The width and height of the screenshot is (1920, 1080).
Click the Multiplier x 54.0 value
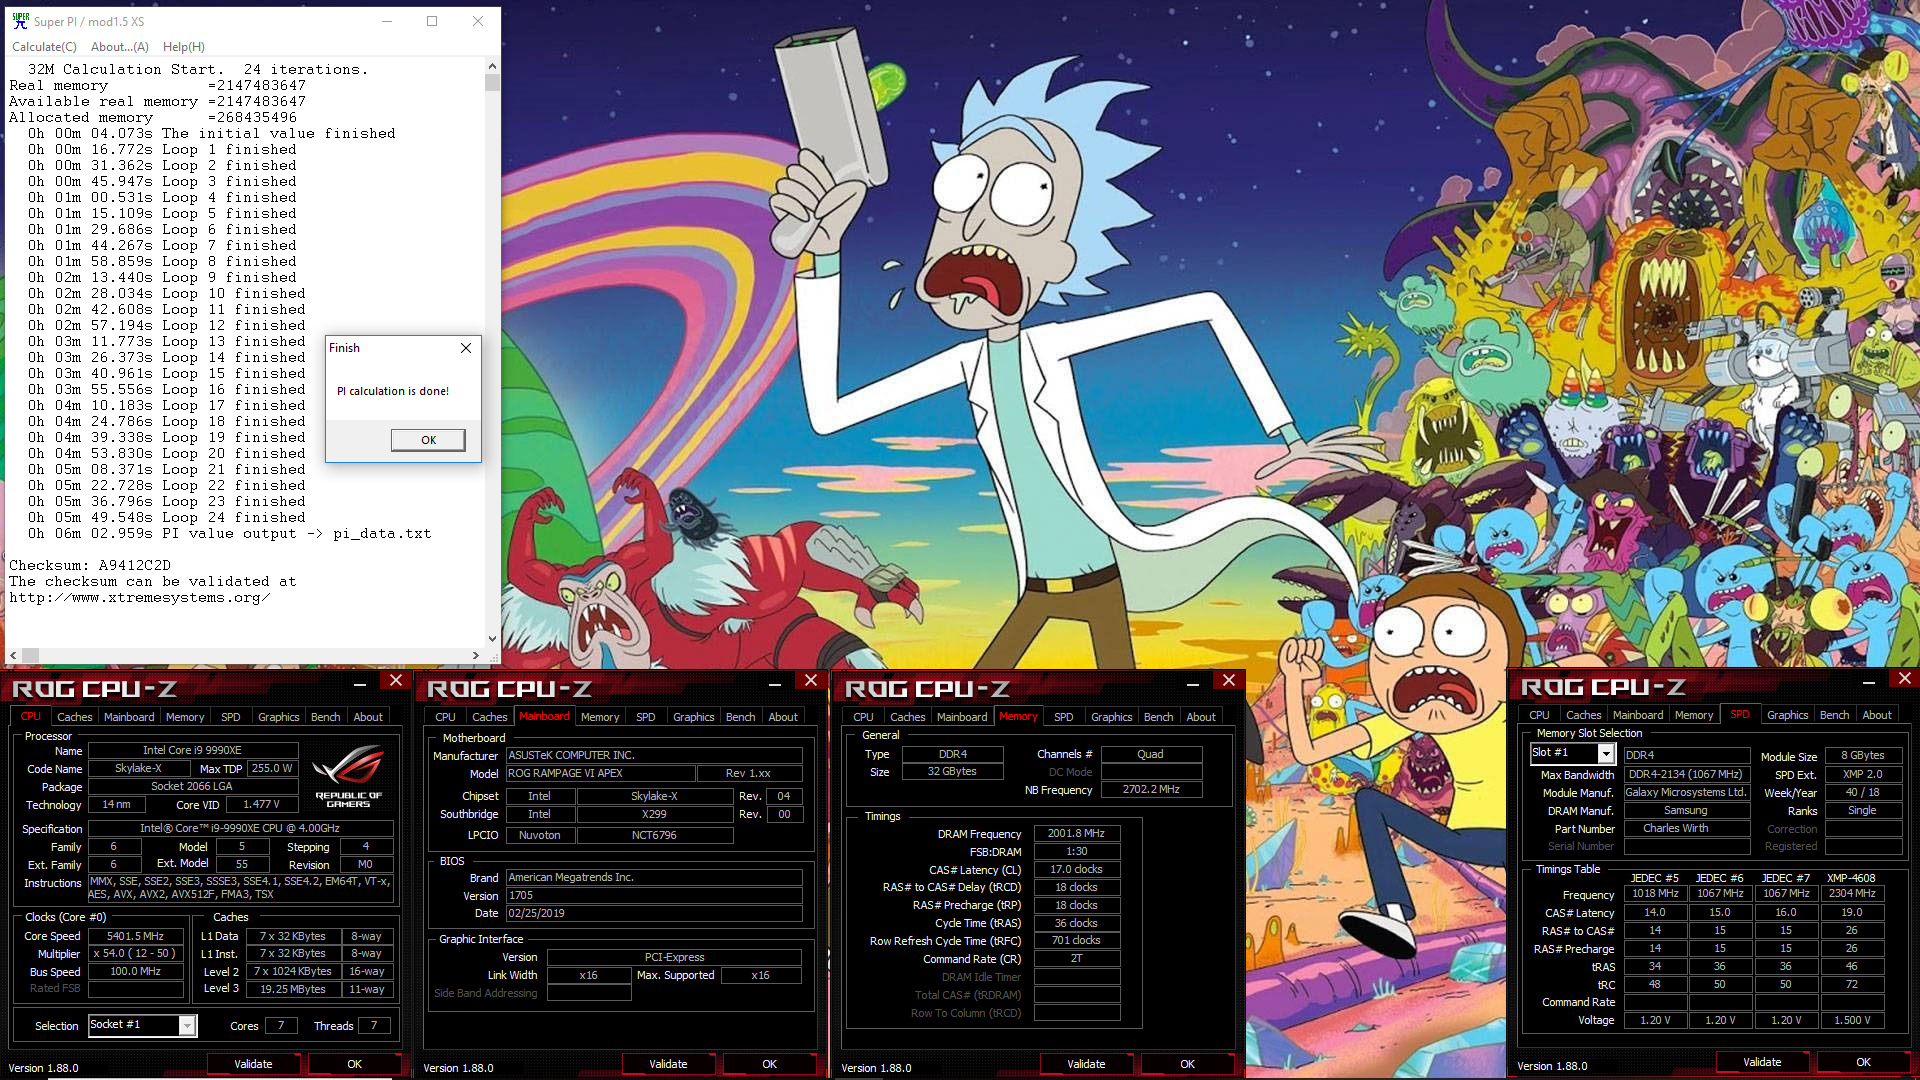(x=135, y=953)
